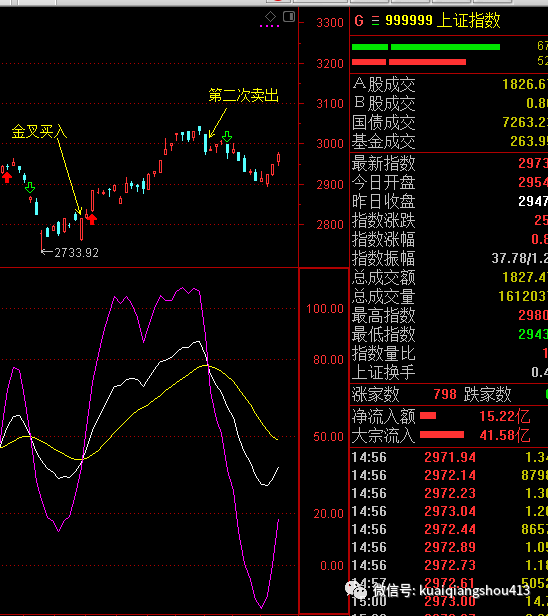
Task: Click the red bar beside 净流入额
Action: click(x=428, y=416)
